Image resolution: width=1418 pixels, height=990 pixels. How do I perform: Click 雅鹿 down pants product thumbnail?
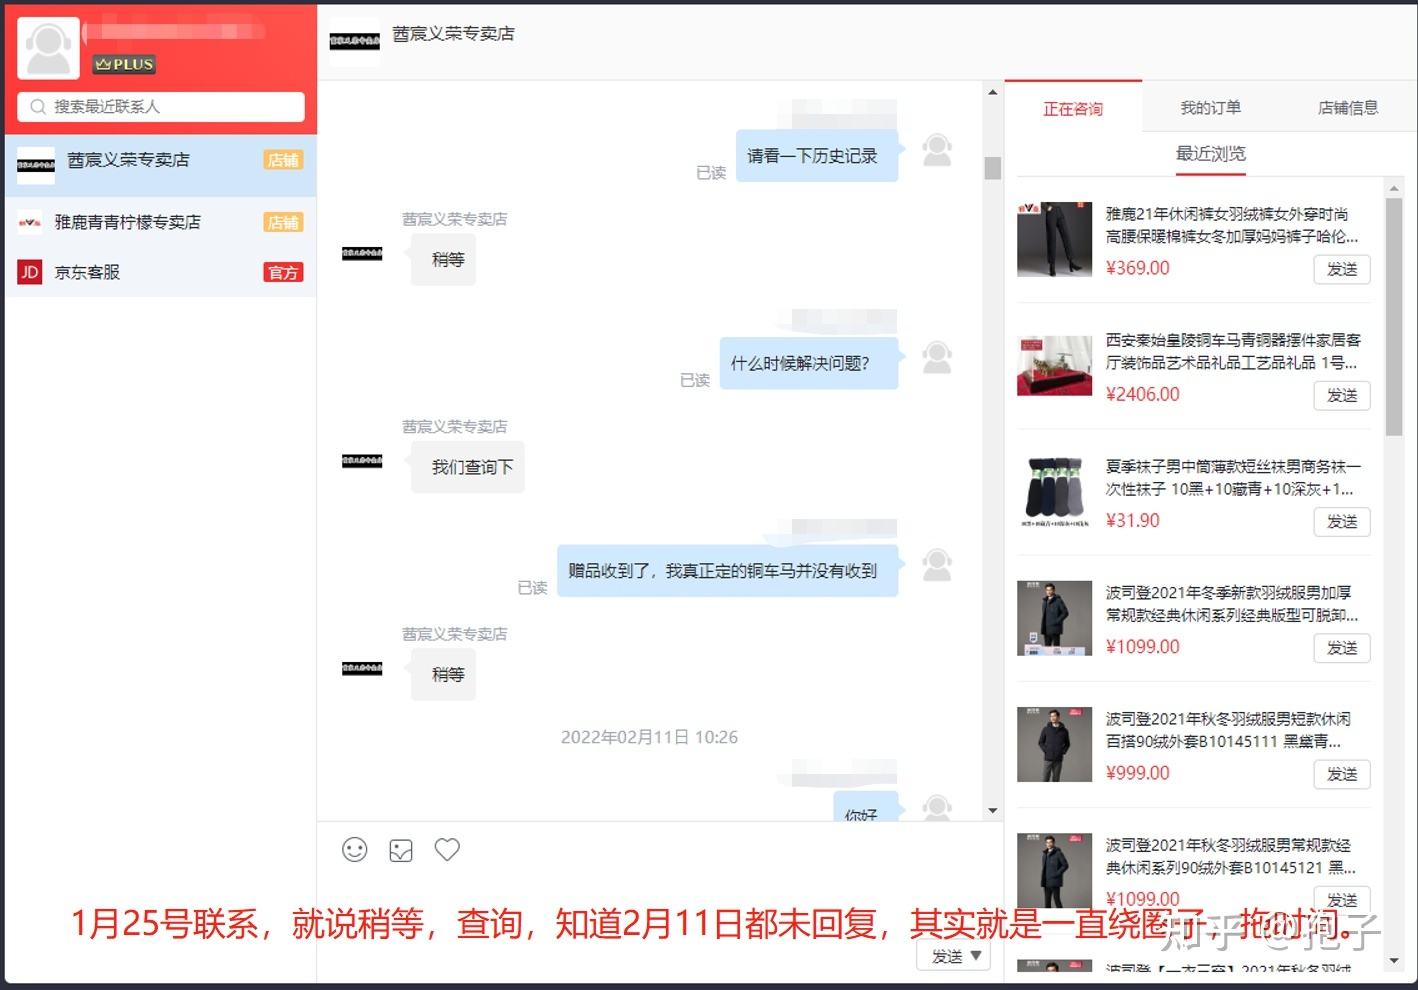[1054, 239]
